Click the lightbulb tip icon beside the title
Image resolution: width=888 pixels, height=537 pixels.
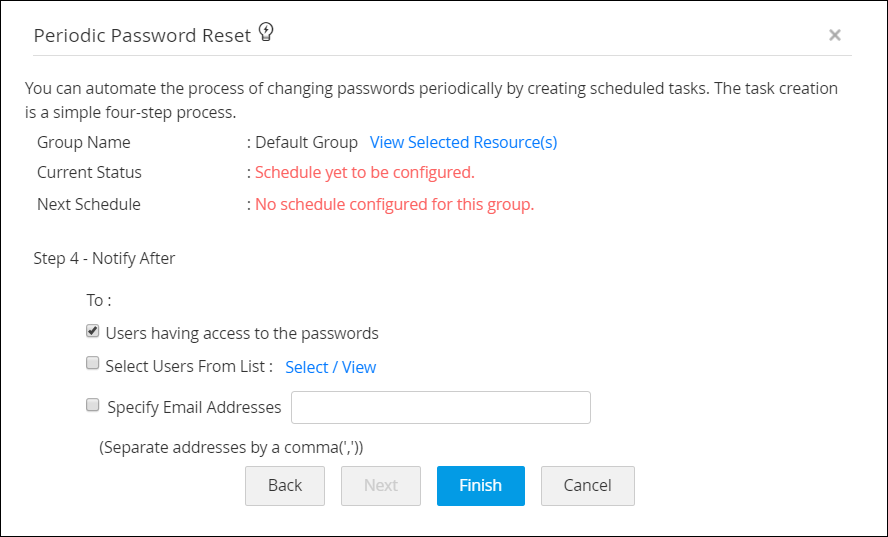coord(266,33)
